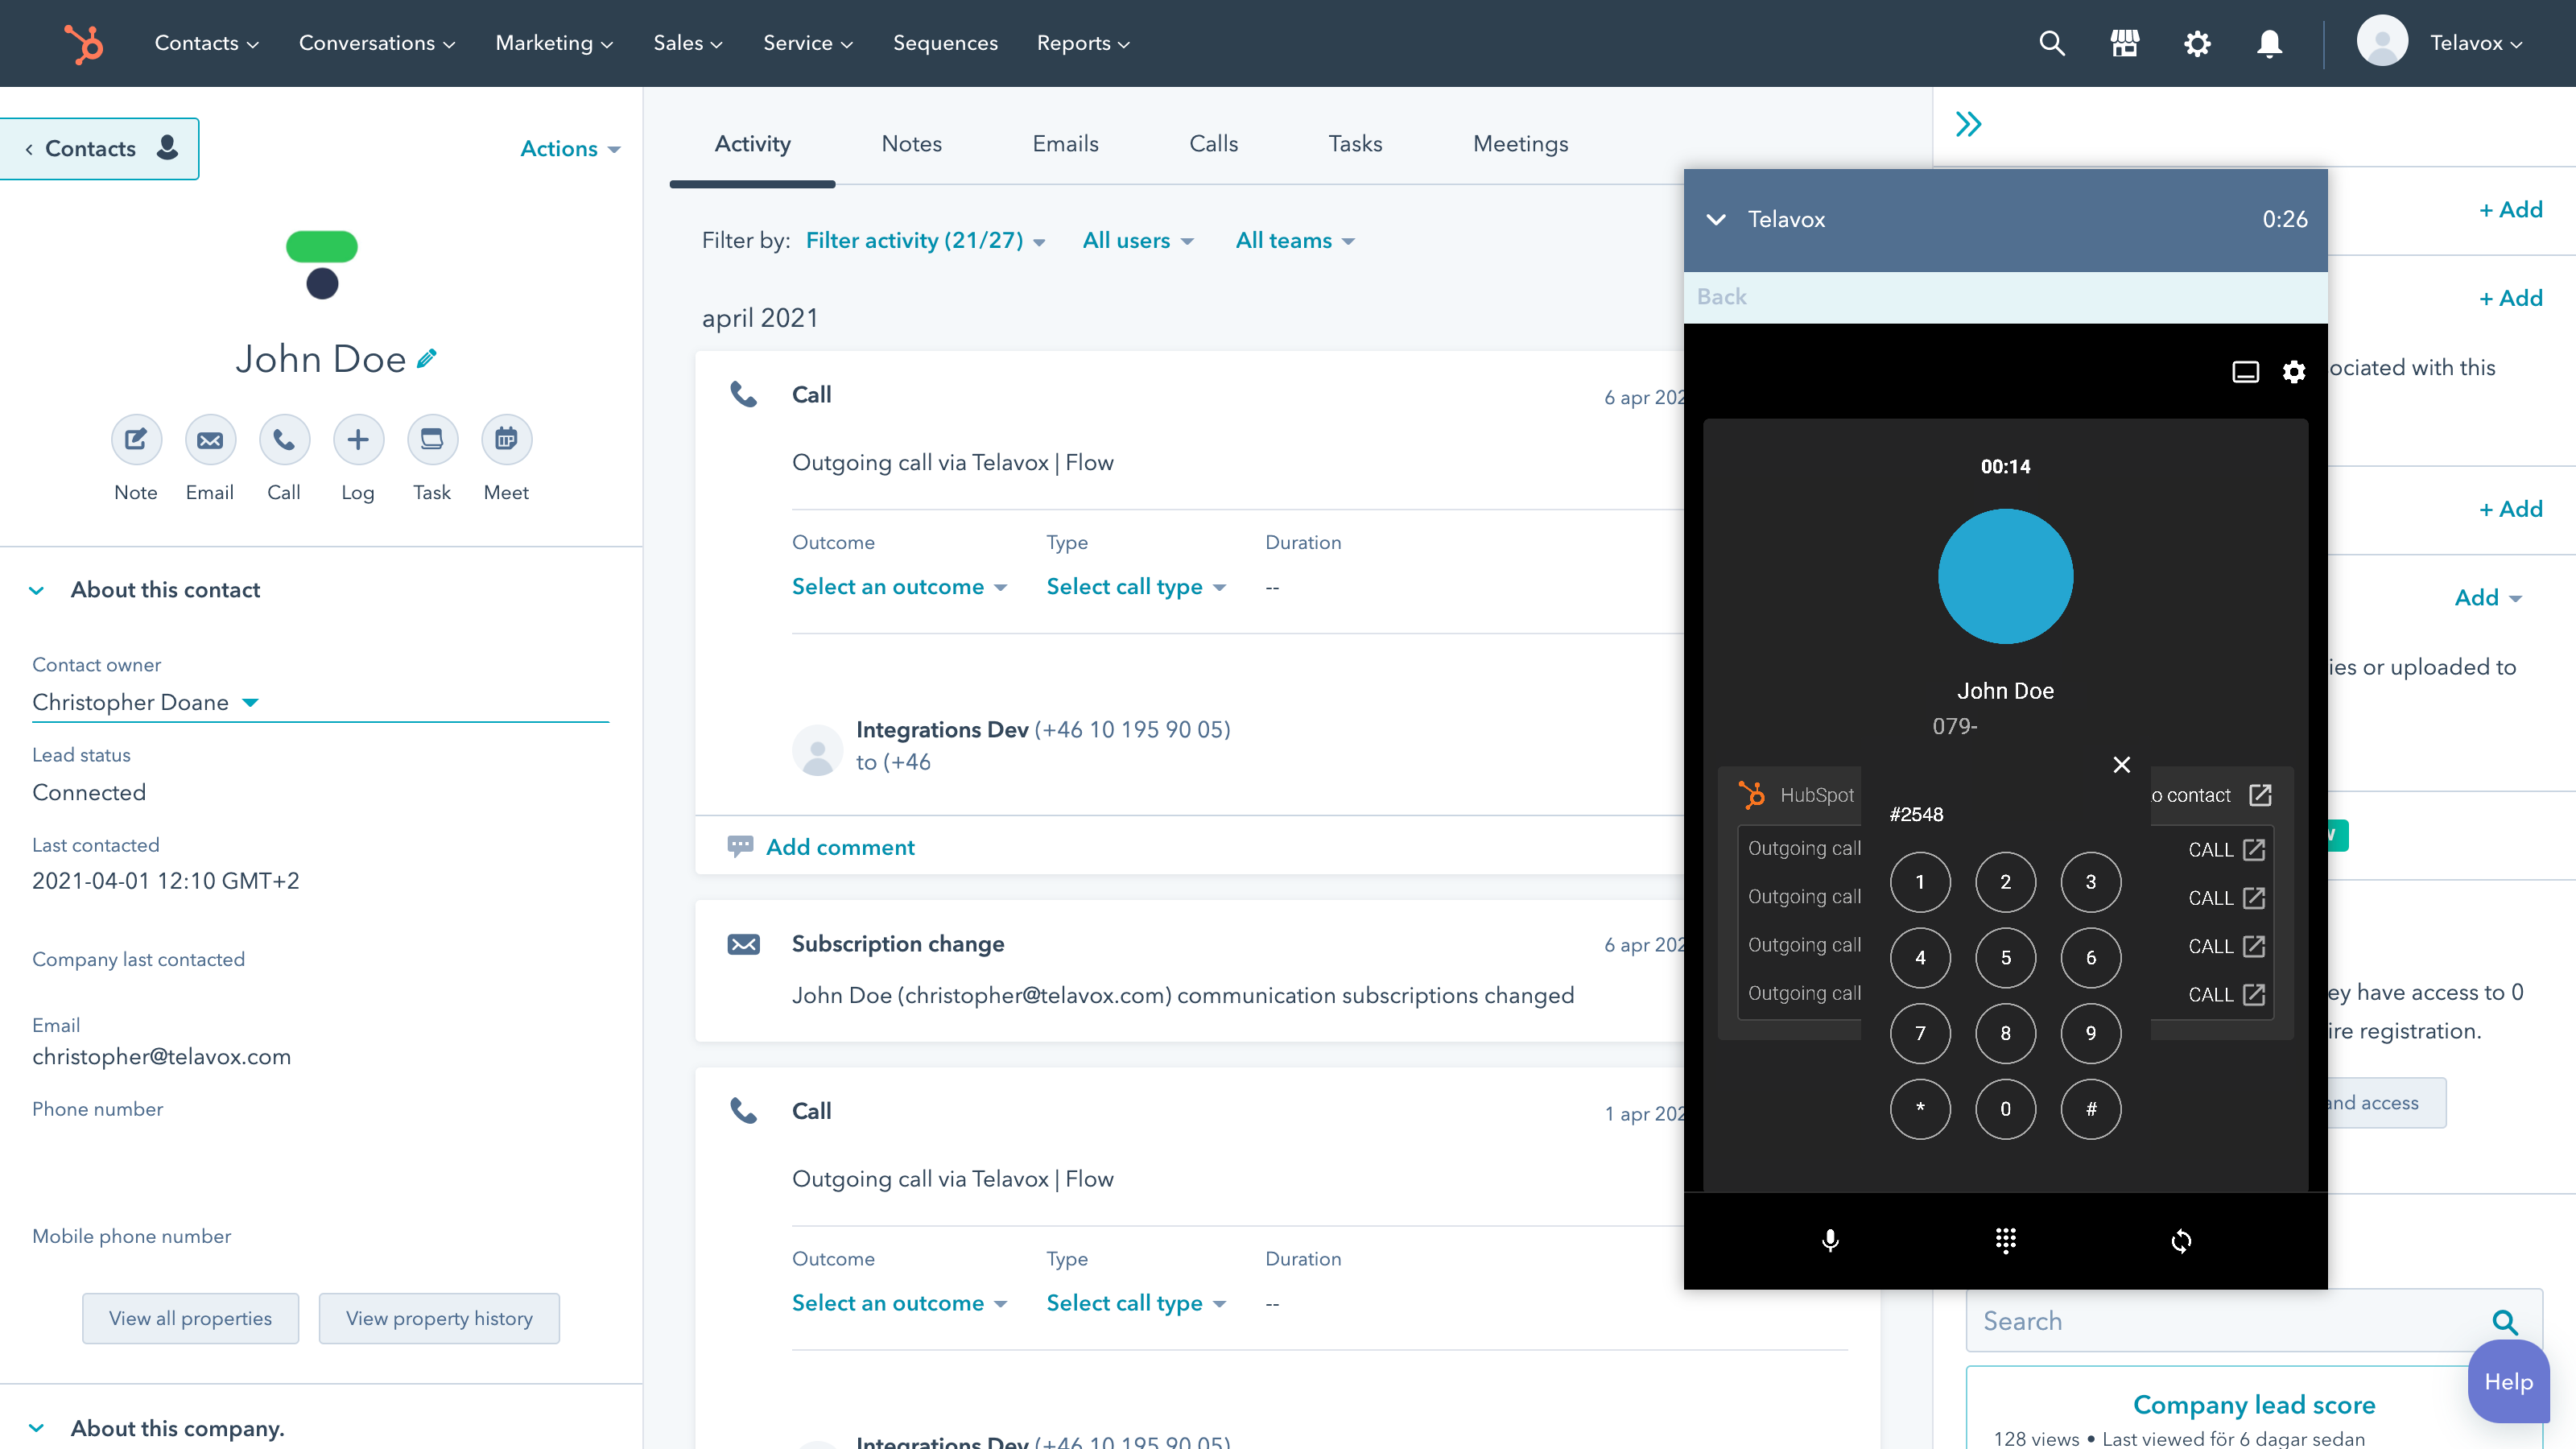Close the dial pad overlay
2576x1449 pixels.
(x=2121, y=765)
